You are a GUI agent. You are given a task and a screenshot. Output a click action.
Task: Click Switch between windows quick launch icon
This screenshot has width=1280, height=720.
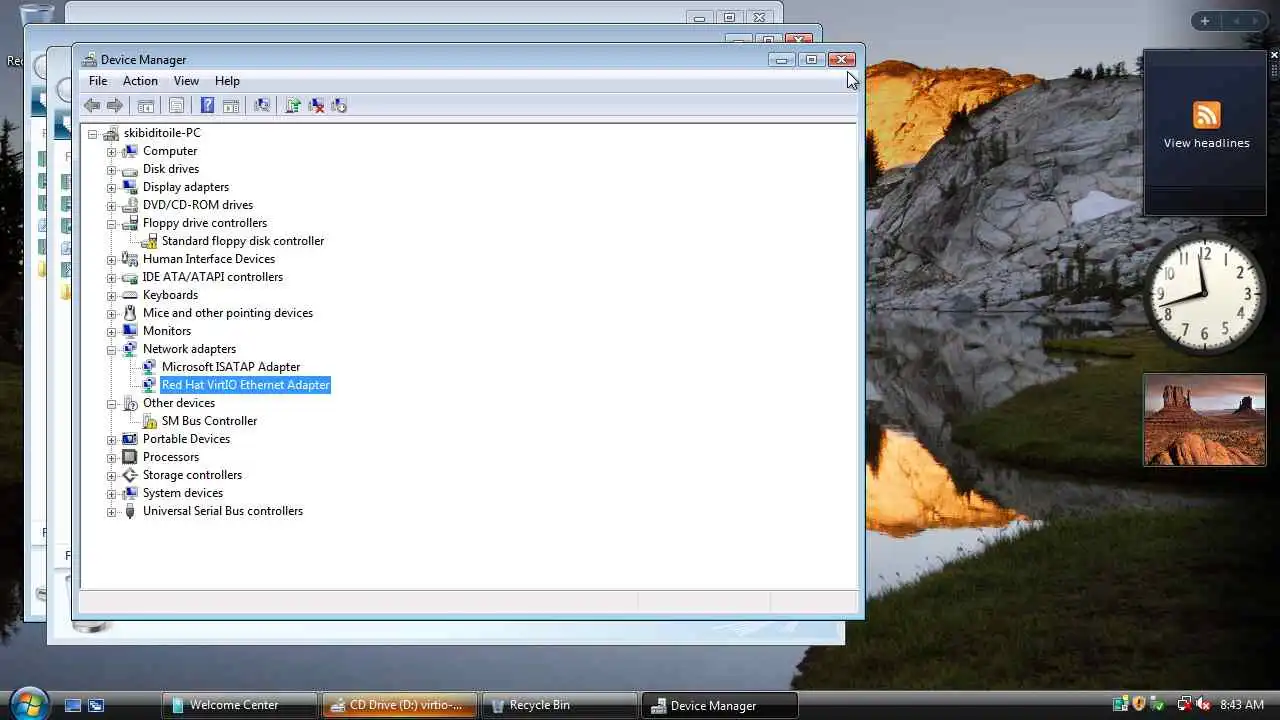tap(96, 705)
